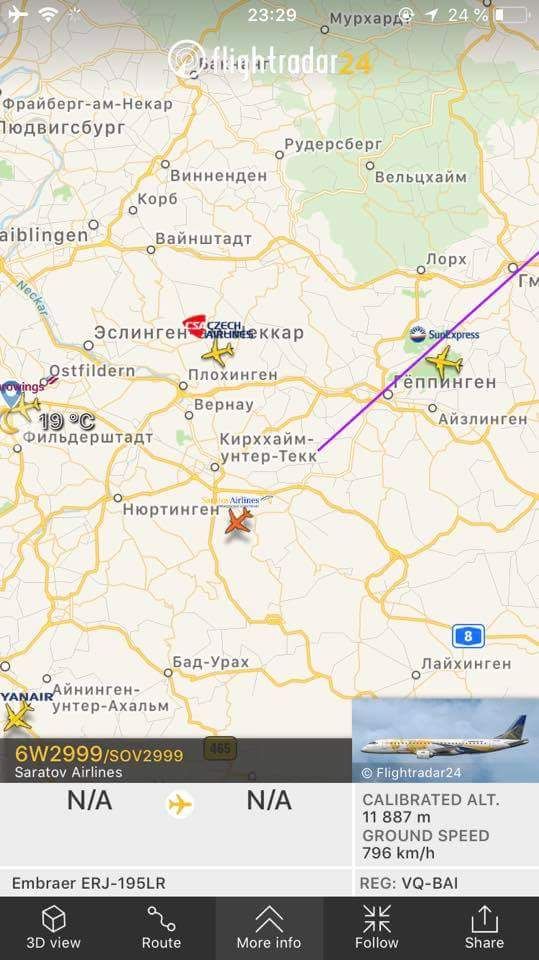This screenshot has width=539, height=960.
Task: Expand More info panel
Action: pyautogui.click(x=269, y=928)
